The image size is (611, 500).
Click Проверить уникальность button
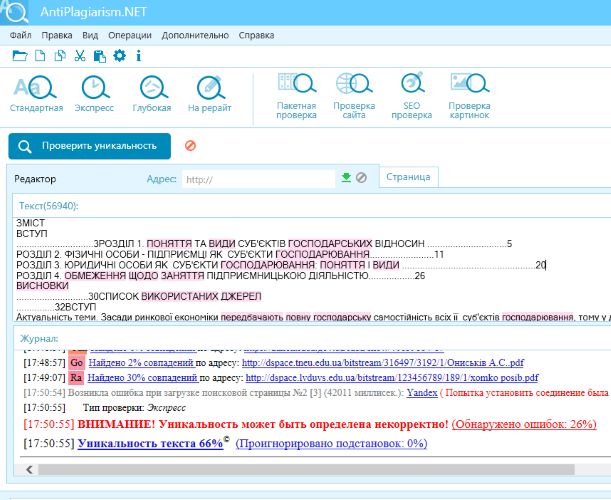(x=90, y=146)
